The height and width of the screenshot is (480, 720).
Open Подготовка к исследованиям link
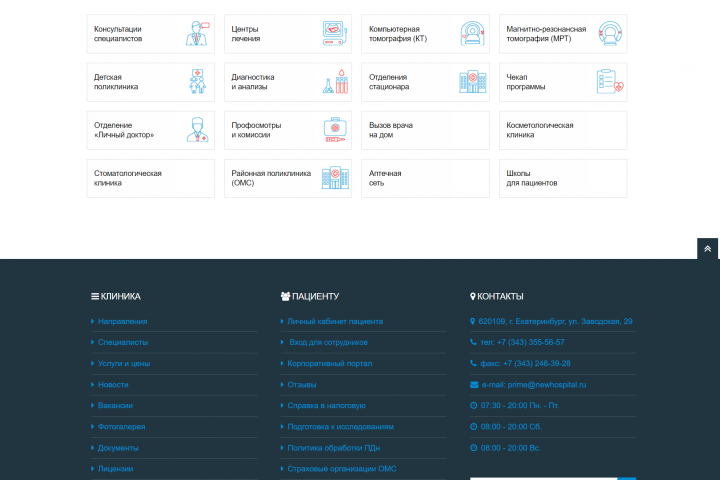pos(340,427)
